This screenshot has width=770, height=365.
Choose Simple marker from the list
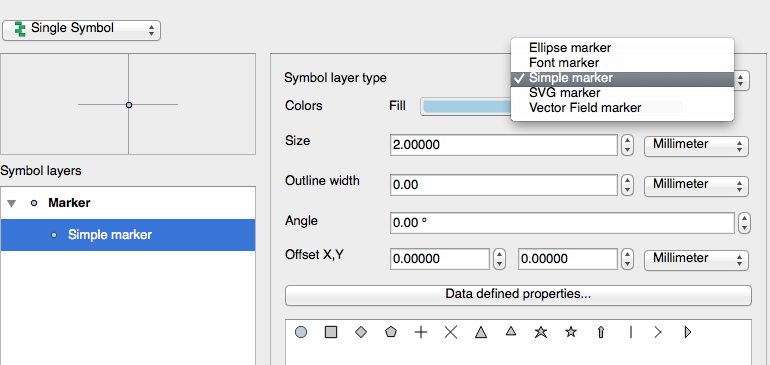click(x=623, y=78)
